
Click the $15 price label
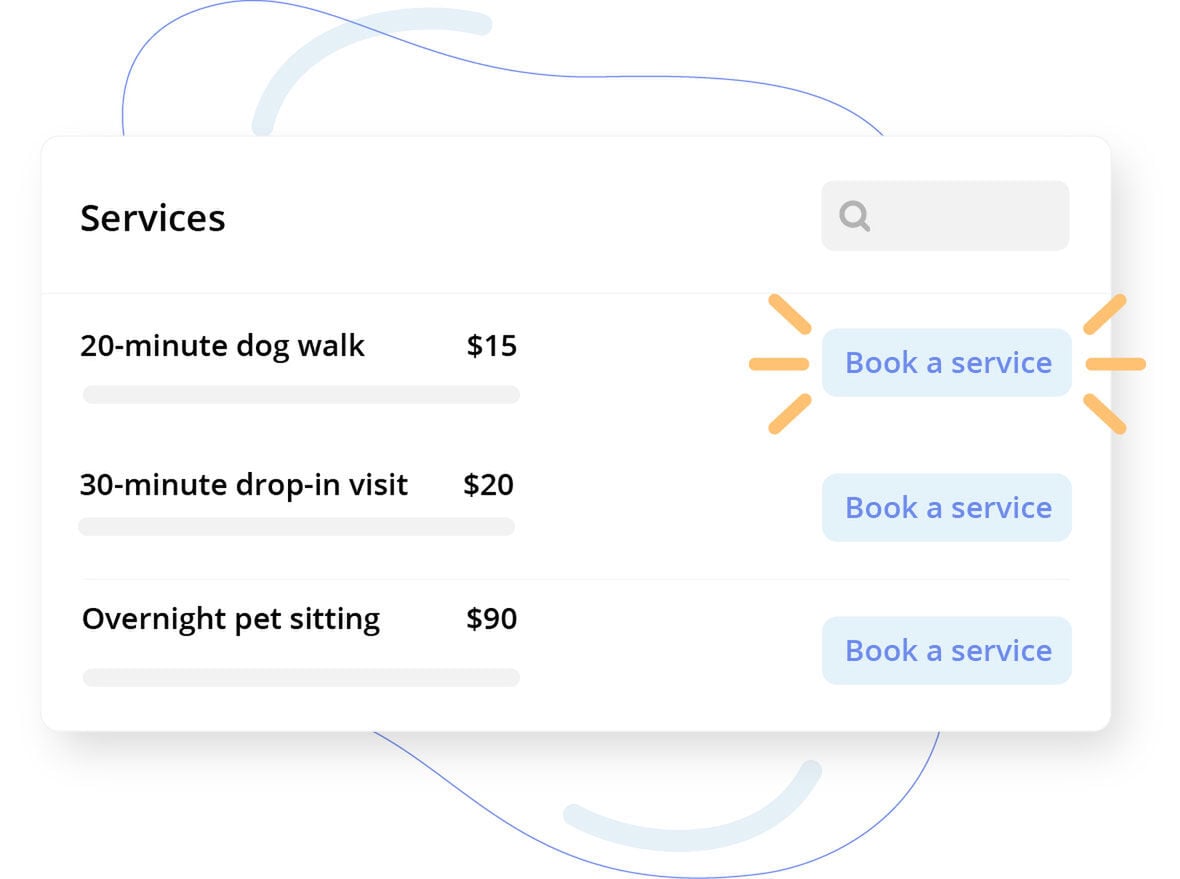click(492, 346)
